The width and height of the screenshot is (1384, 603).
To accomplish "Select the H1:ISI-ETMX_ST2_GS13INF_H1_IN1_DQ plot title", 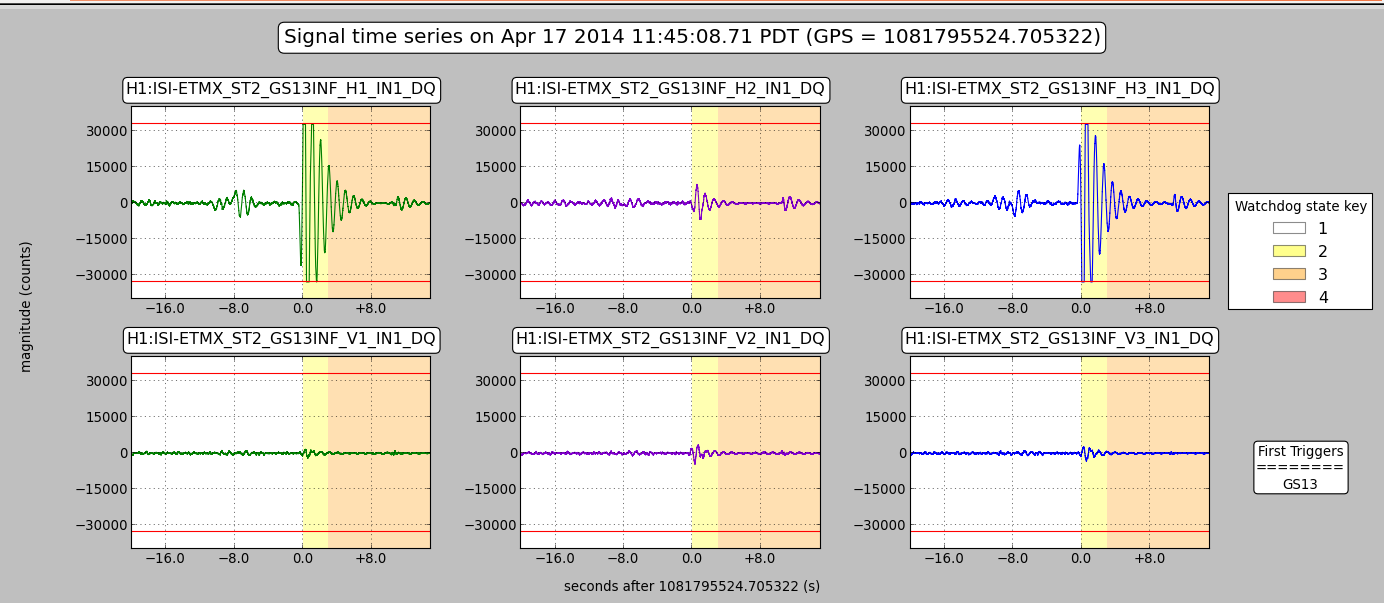I will pos(281,90).
